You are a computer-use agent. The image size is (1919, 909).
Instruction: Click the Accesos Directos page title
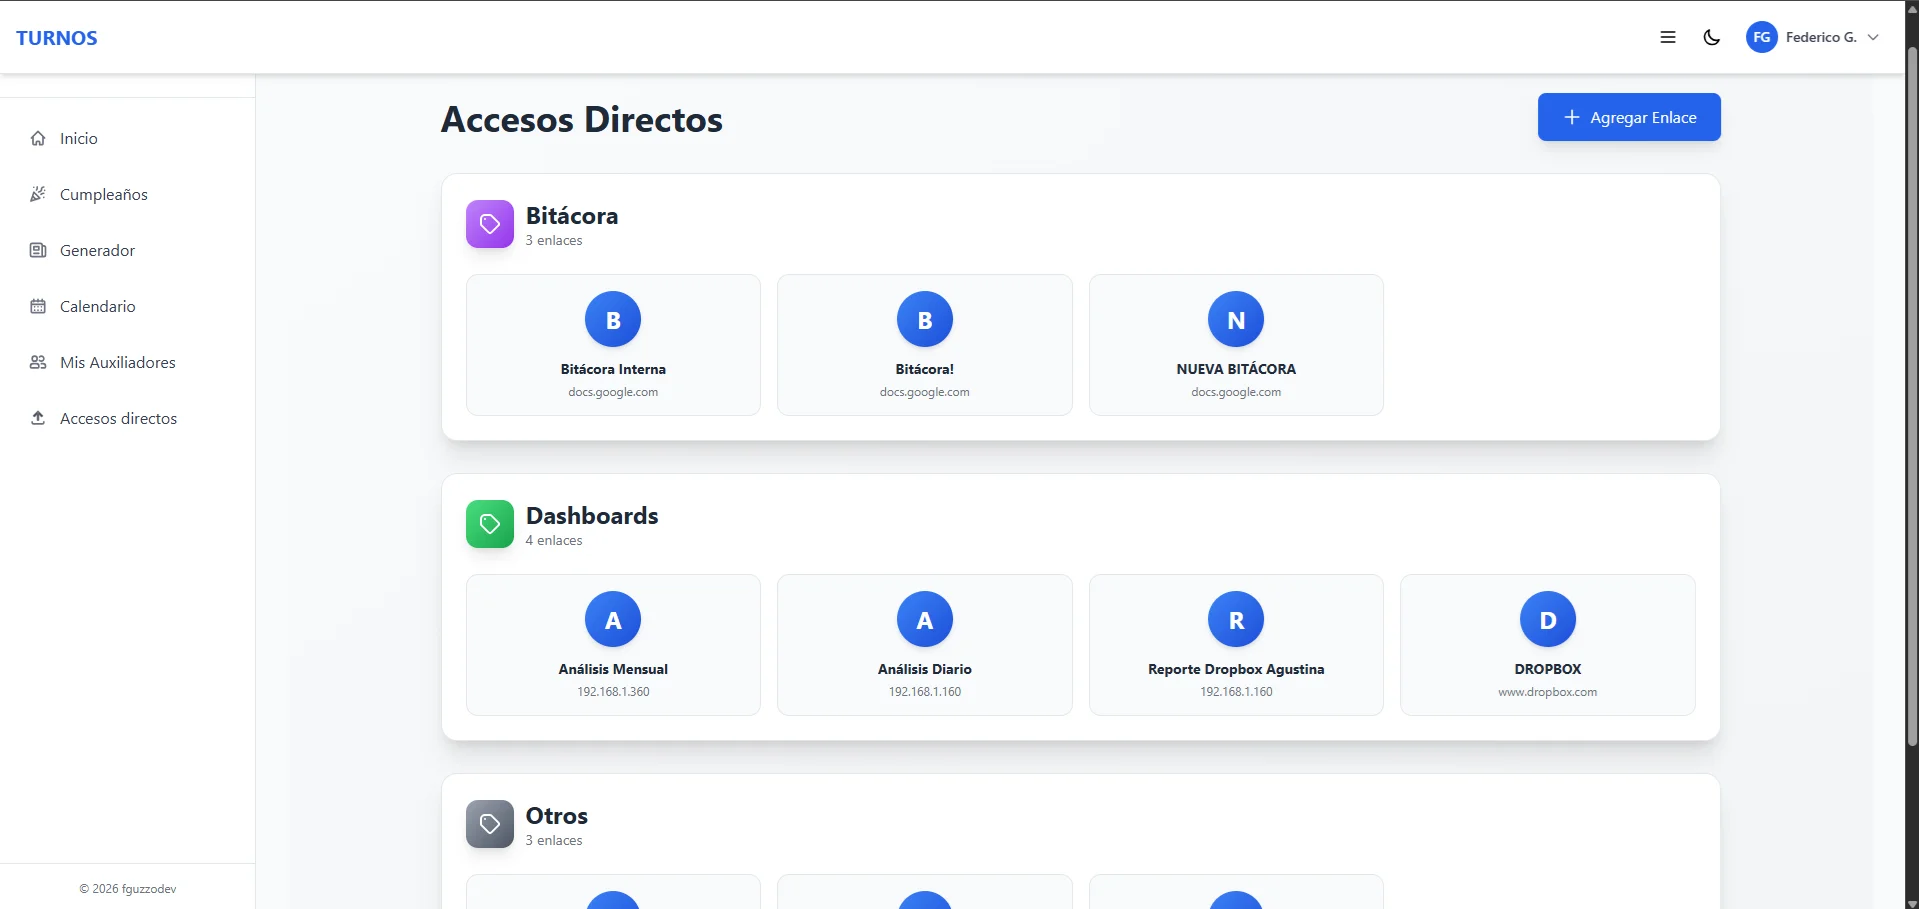[x=582, y=119]
